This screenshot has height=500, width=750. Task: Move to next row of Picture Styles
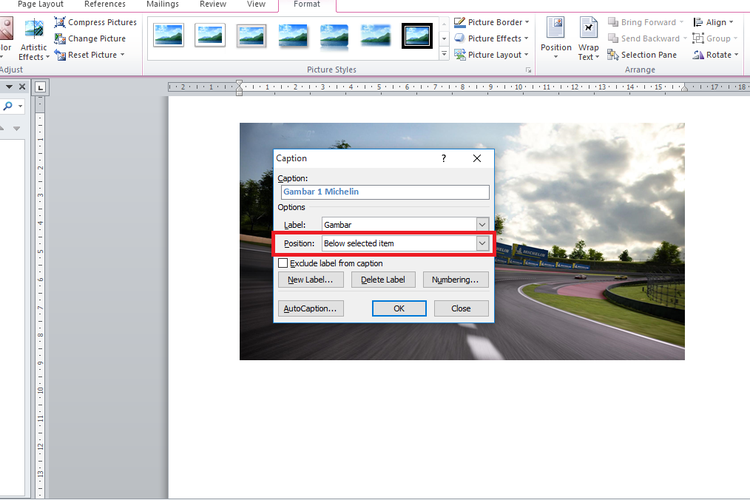[444, 38]
